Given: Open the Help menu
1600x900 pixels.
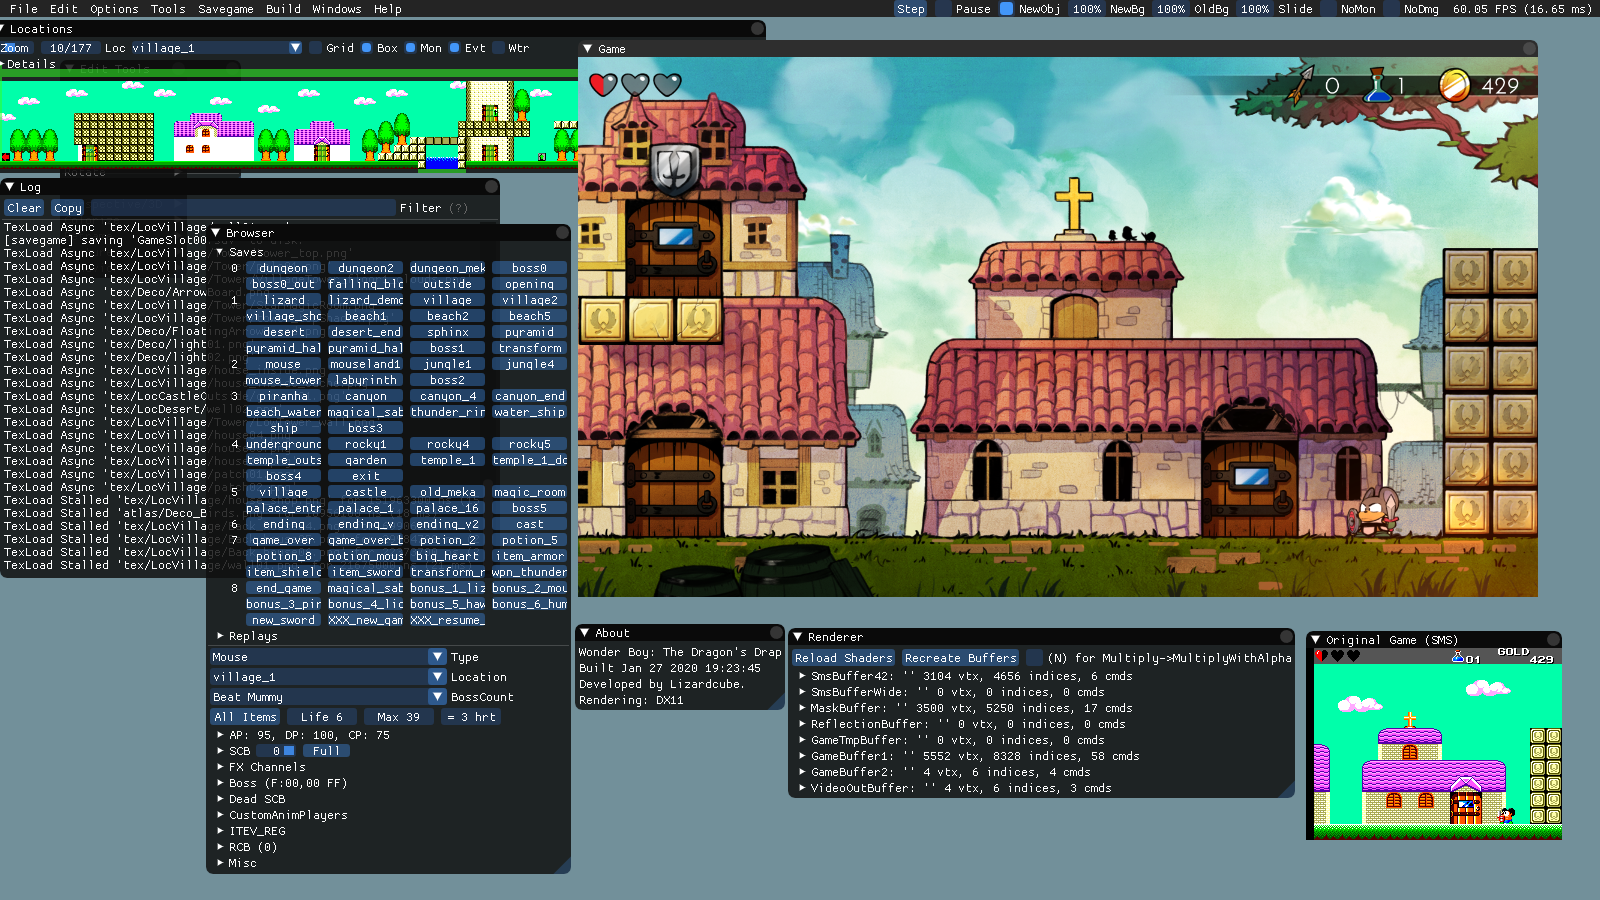Looking at the screenshot, I should tap(387, 9).
